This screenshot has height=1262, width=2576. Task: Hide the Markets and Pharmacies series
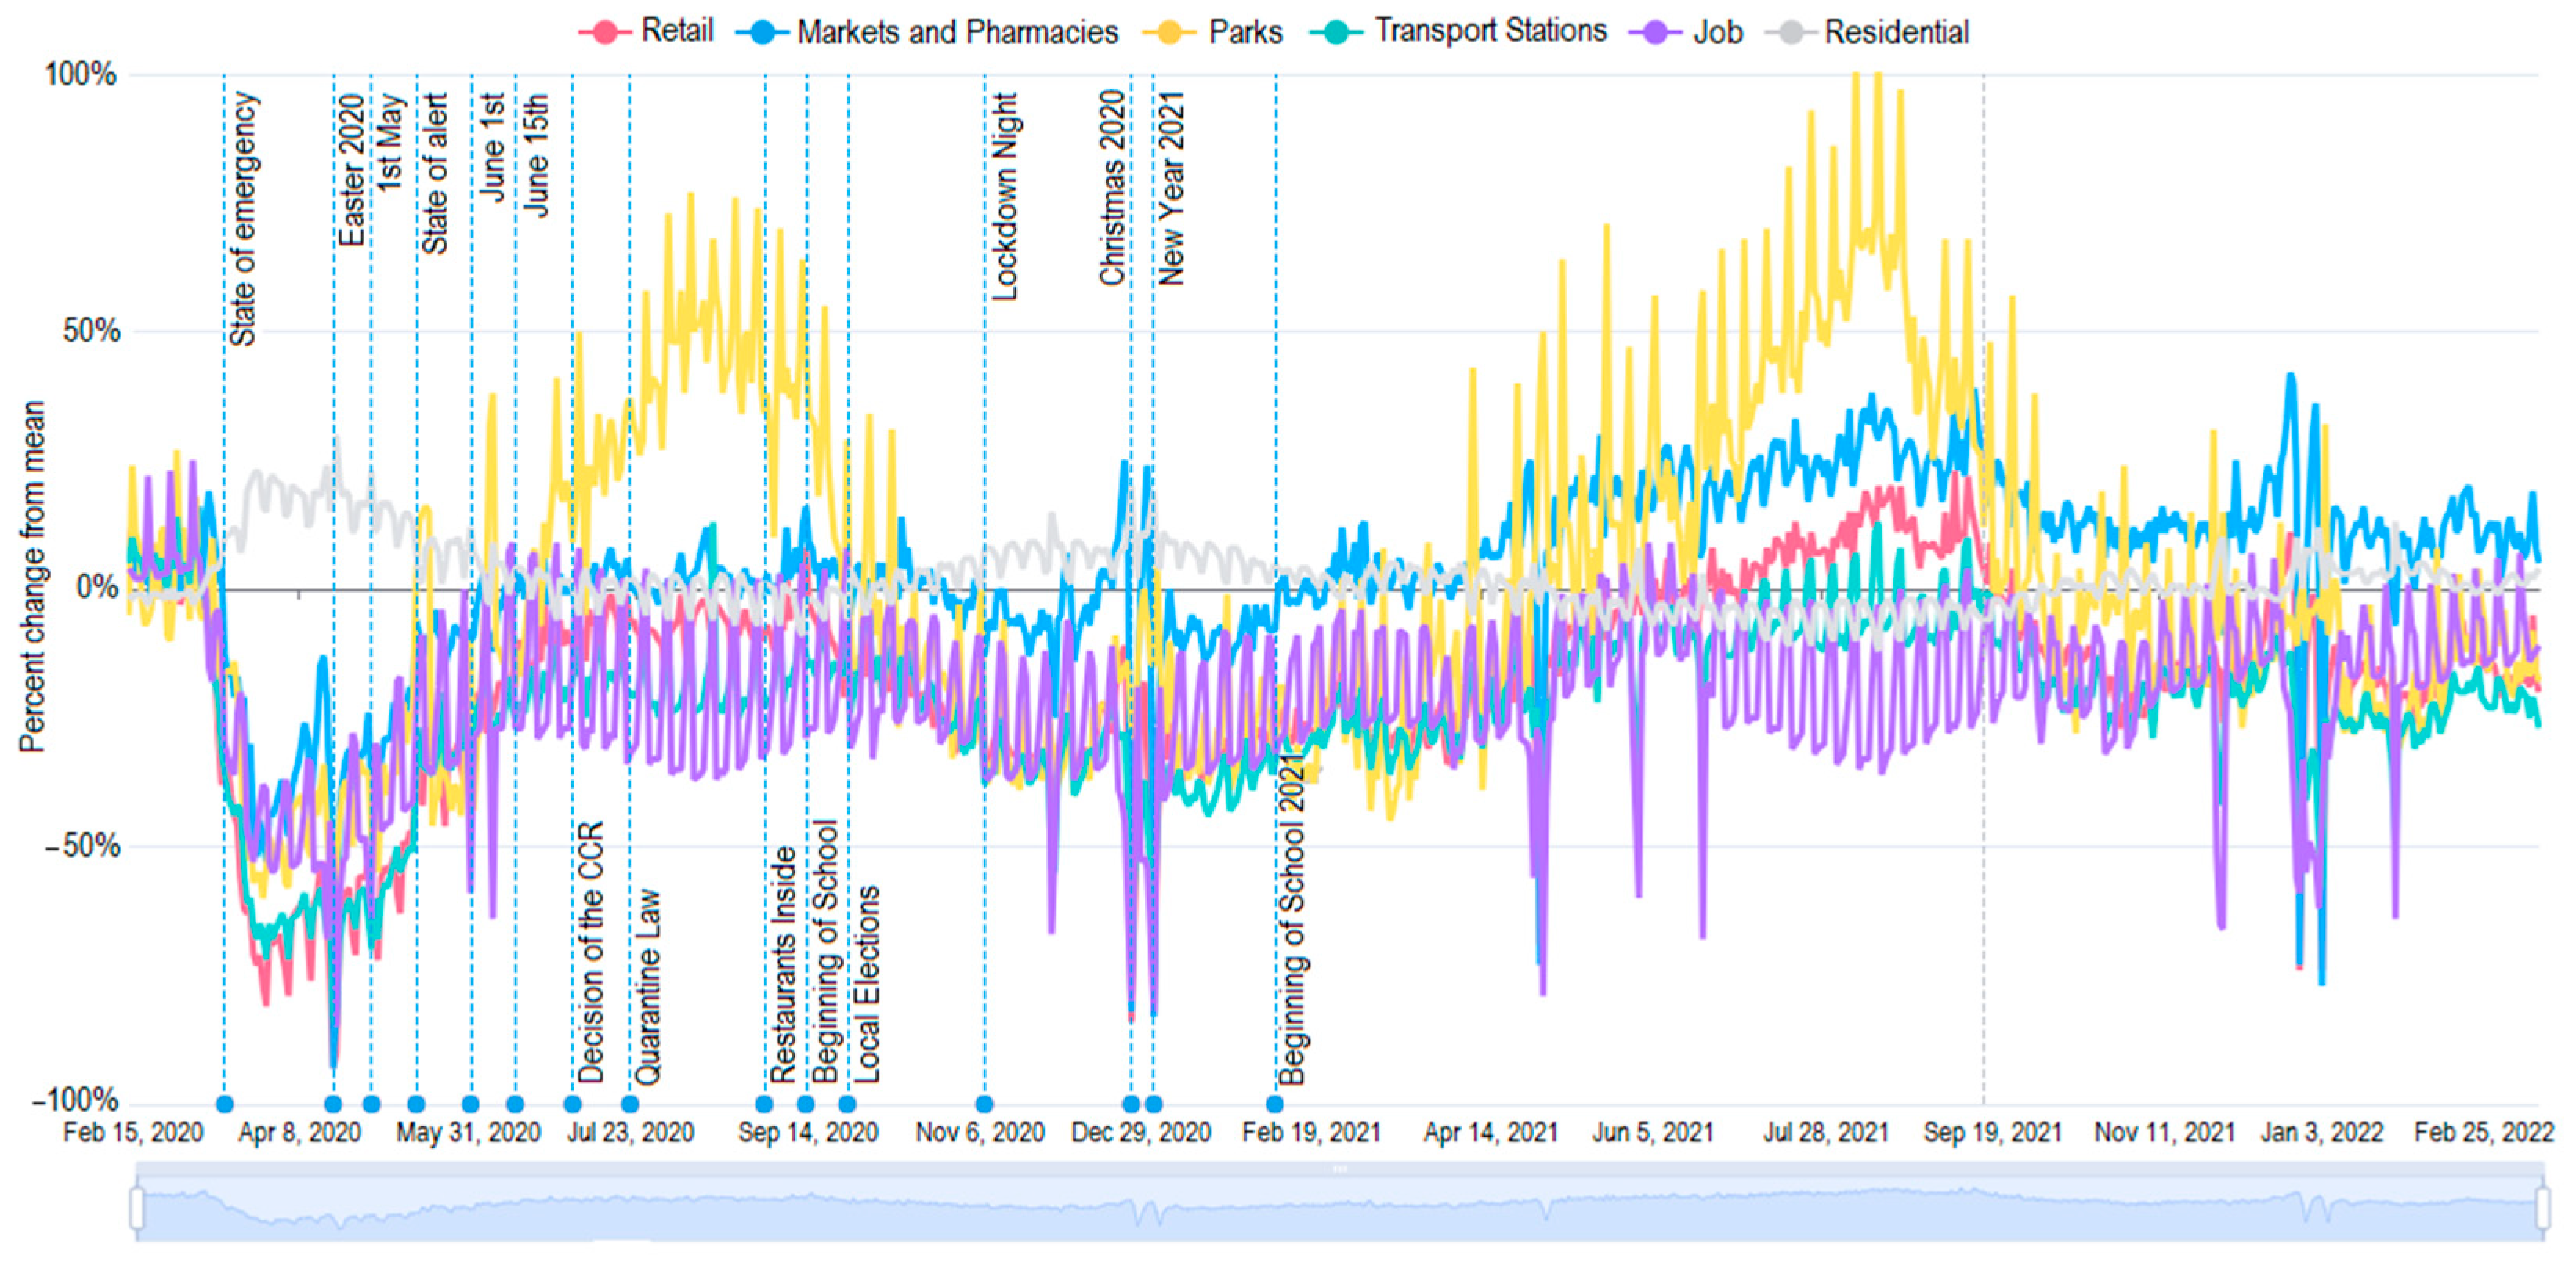pos(762,32)
